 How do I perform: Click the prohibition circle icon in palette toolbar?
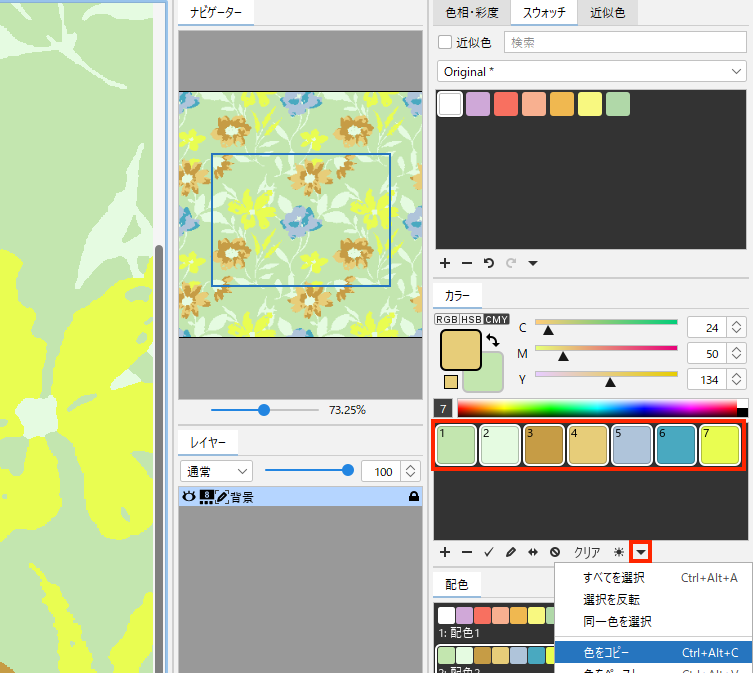coord(555,552)
